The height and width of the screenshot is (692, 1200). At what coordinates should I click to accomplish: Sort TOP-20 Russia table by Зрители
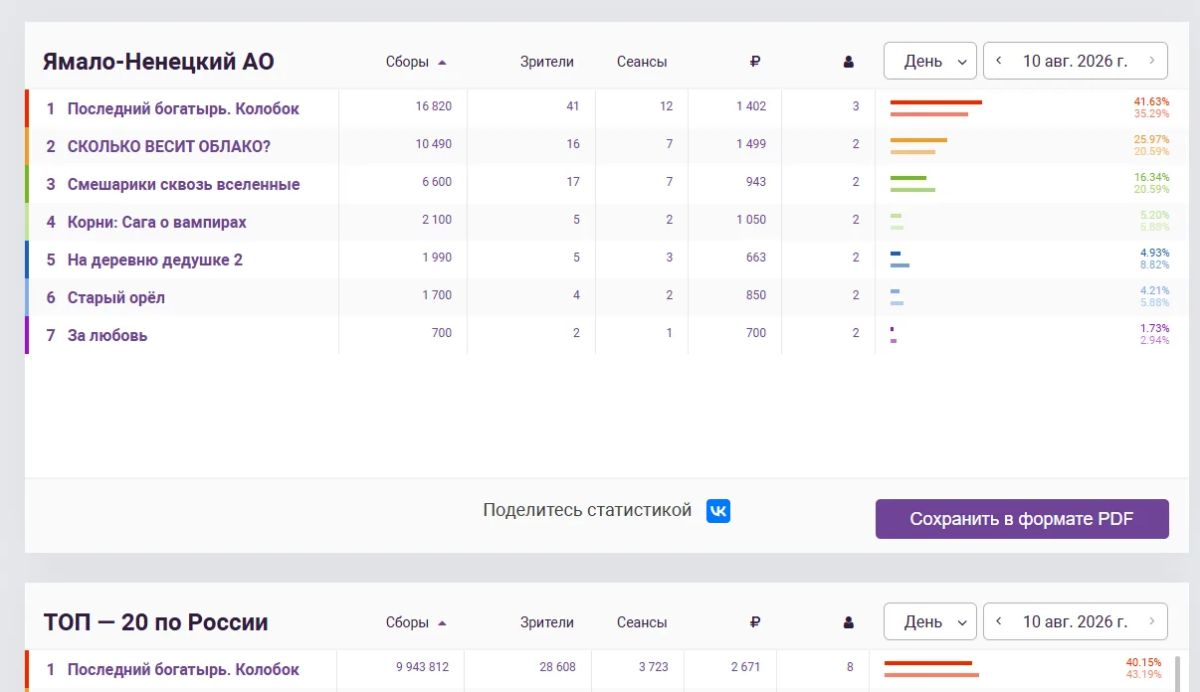coord(547,622)
